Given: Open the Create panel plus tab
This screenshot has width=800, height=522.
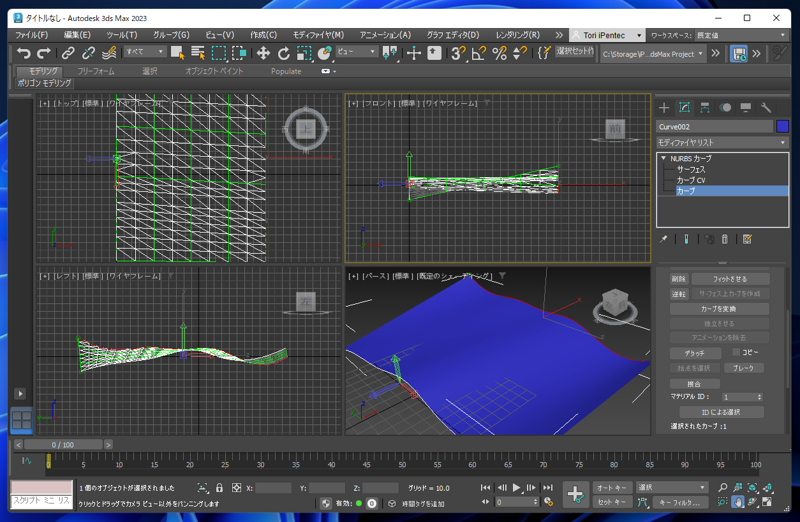Looking at the screenshot, I should pyautogui.click(x=664, y=107).
